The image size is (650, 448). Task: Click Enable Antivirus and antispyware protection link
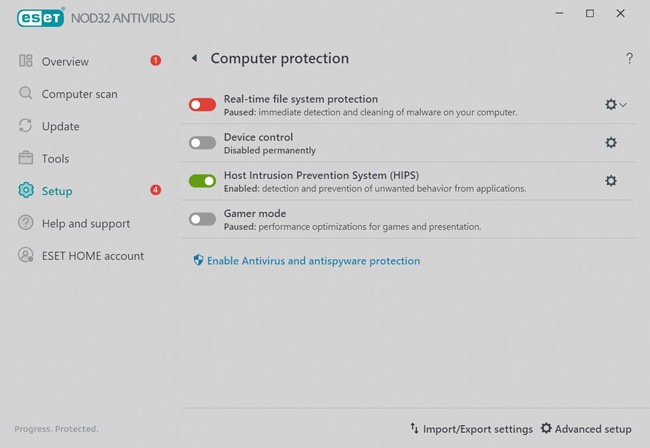313,261
